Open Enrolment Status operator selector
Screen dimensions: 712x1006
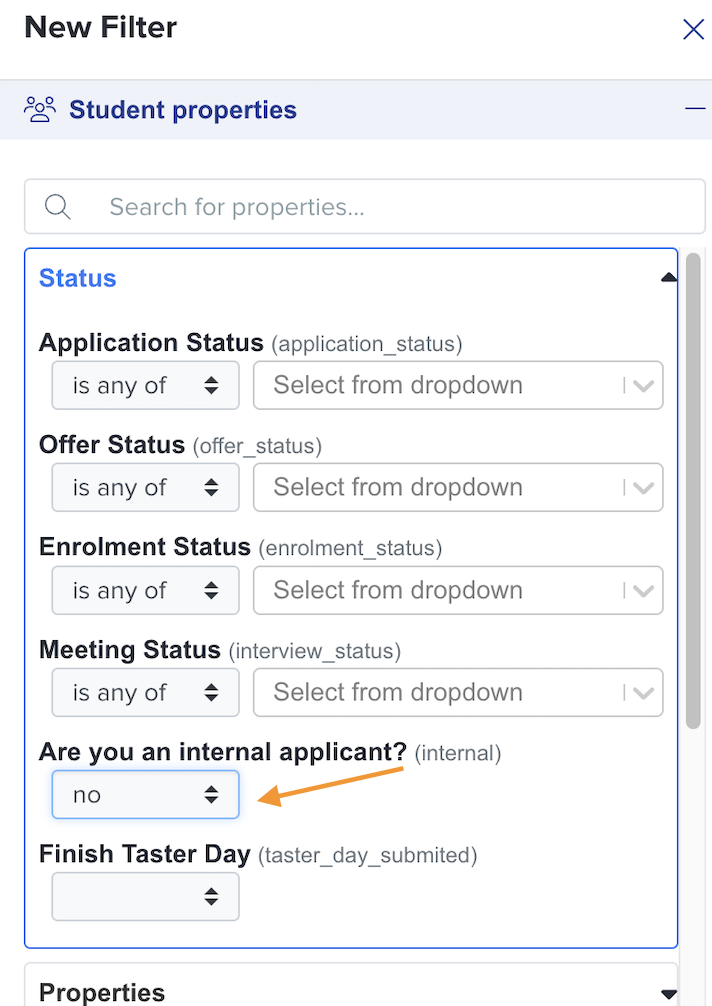click(x=146, y=590)
